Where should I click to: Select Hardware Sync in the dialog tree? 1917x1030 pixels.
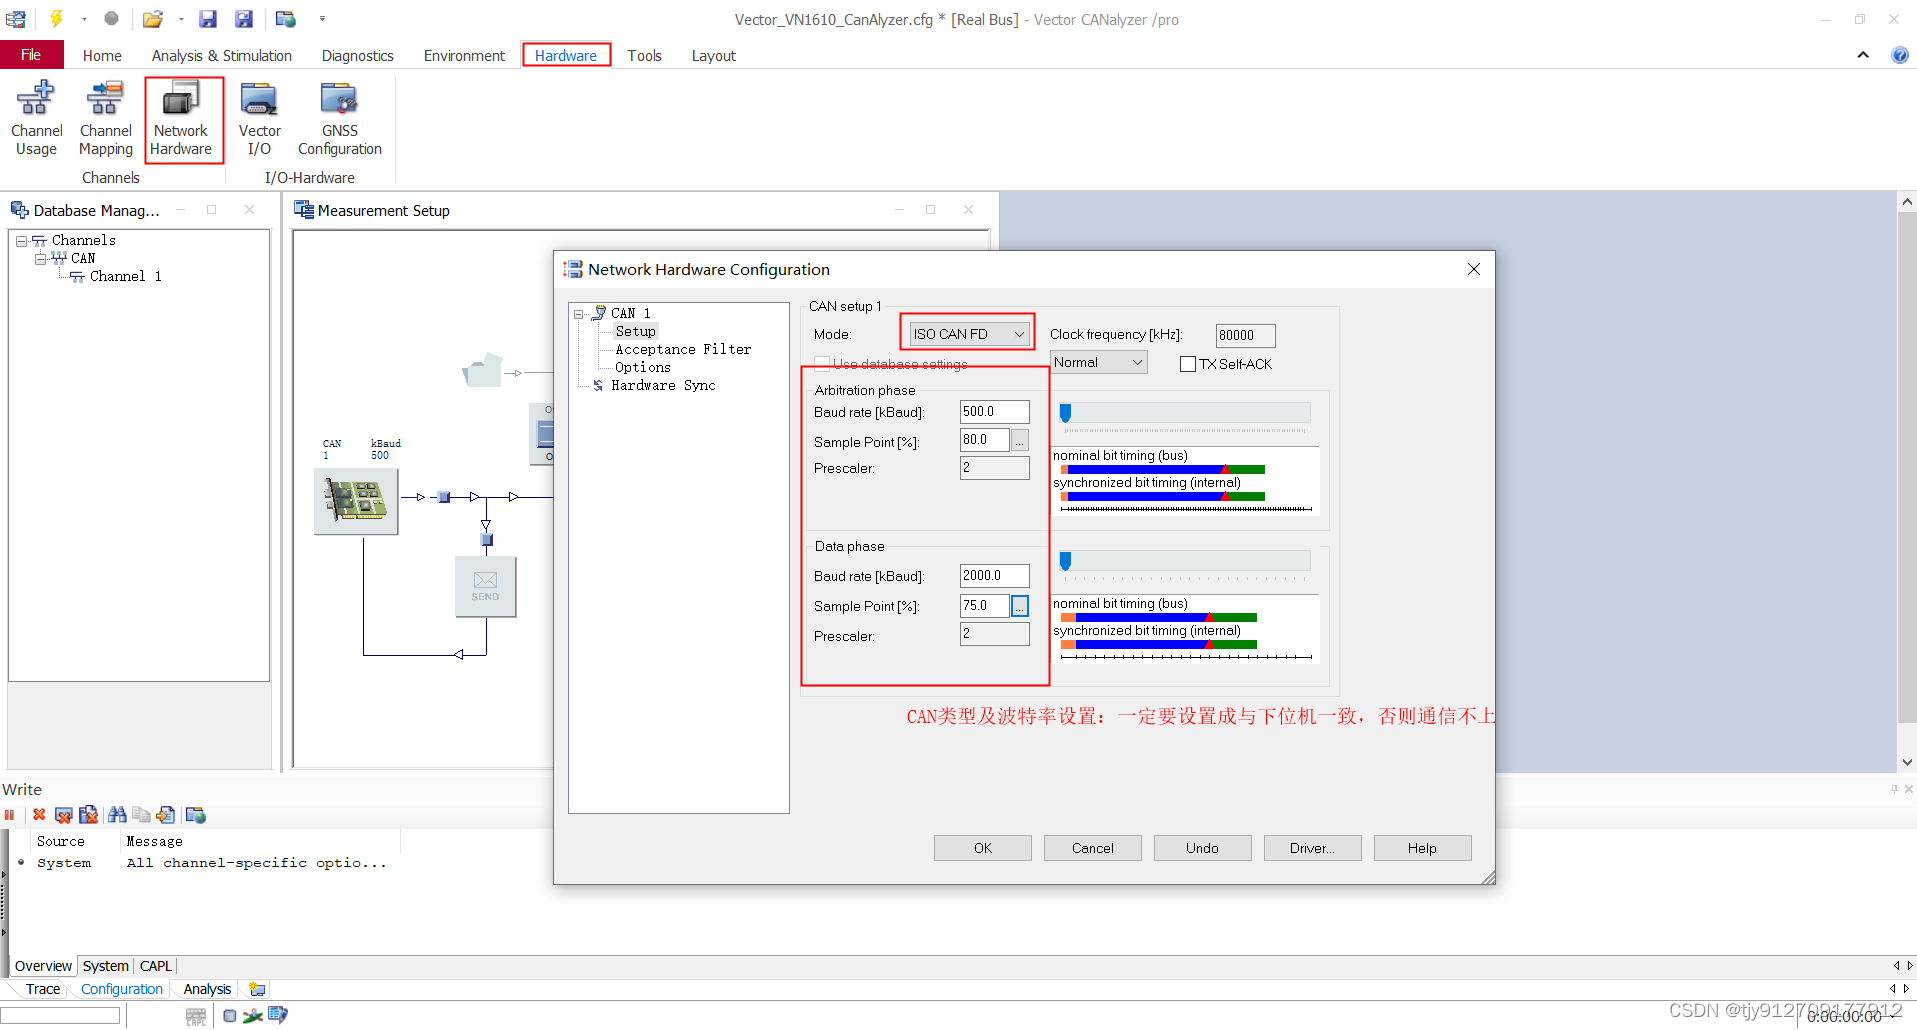click(663, 386)
